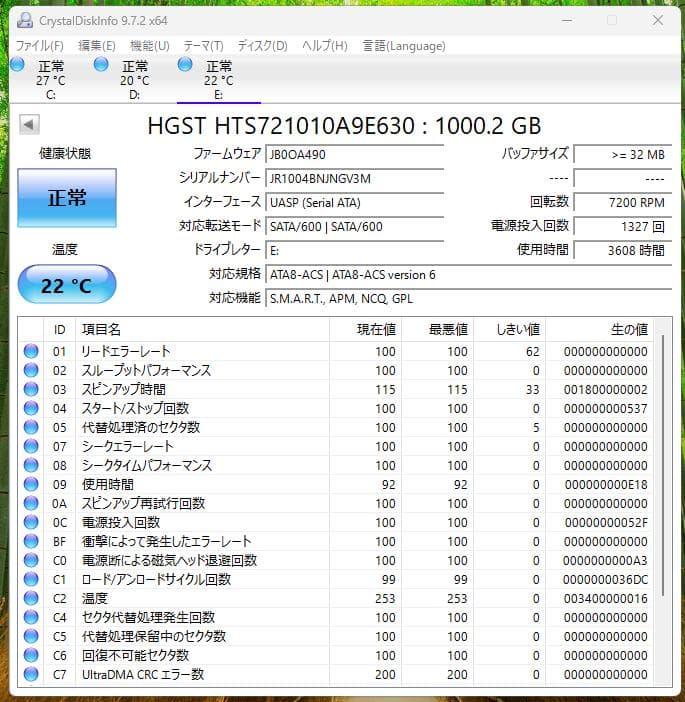Click the previous disk arrow button
Screen dimensions: 685x702
click(29, 124)
